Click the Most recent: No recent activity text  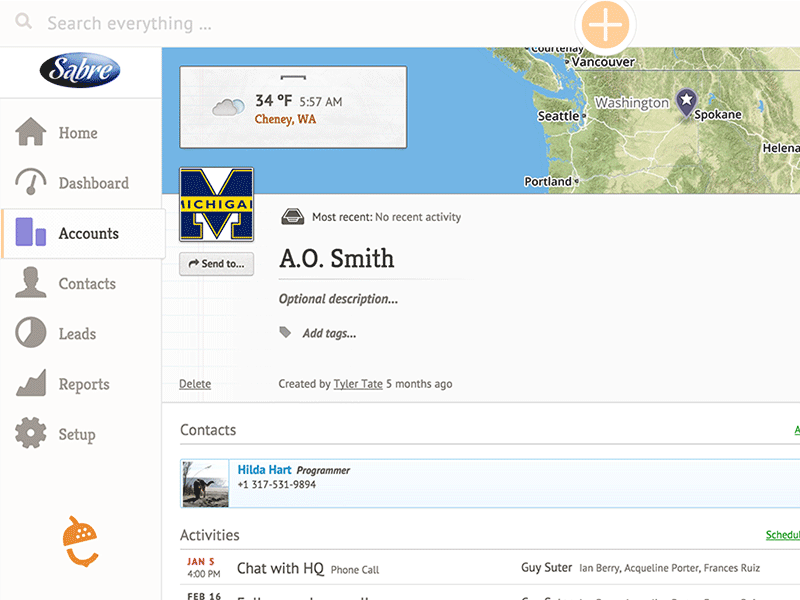click(386, 217)
